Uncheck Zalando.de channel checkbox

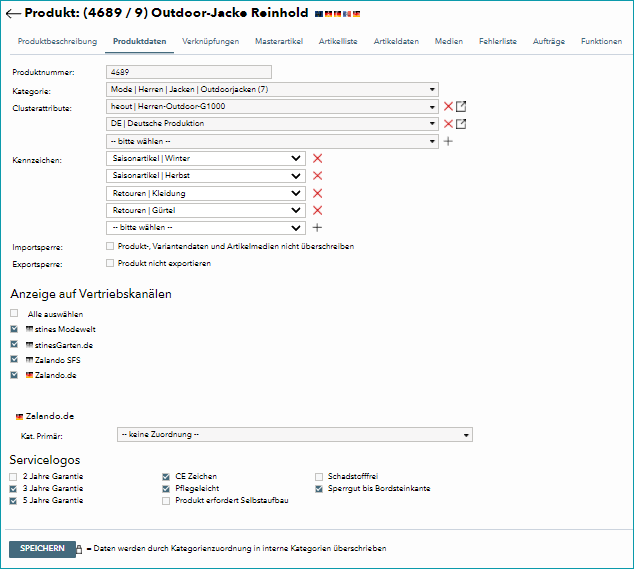pyautogui.click(x=14, y=375)
